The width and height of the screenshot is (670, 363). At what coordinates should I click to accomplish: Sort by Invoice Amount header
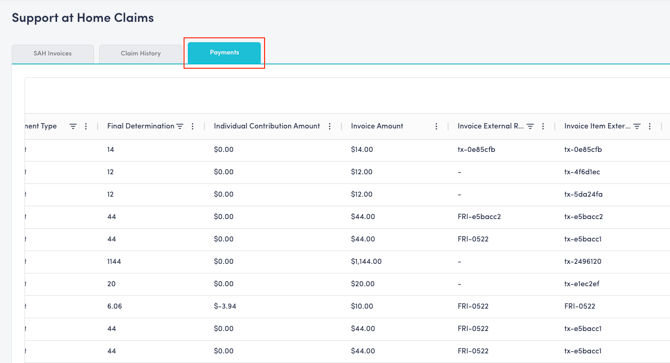[x=377, y=126]
